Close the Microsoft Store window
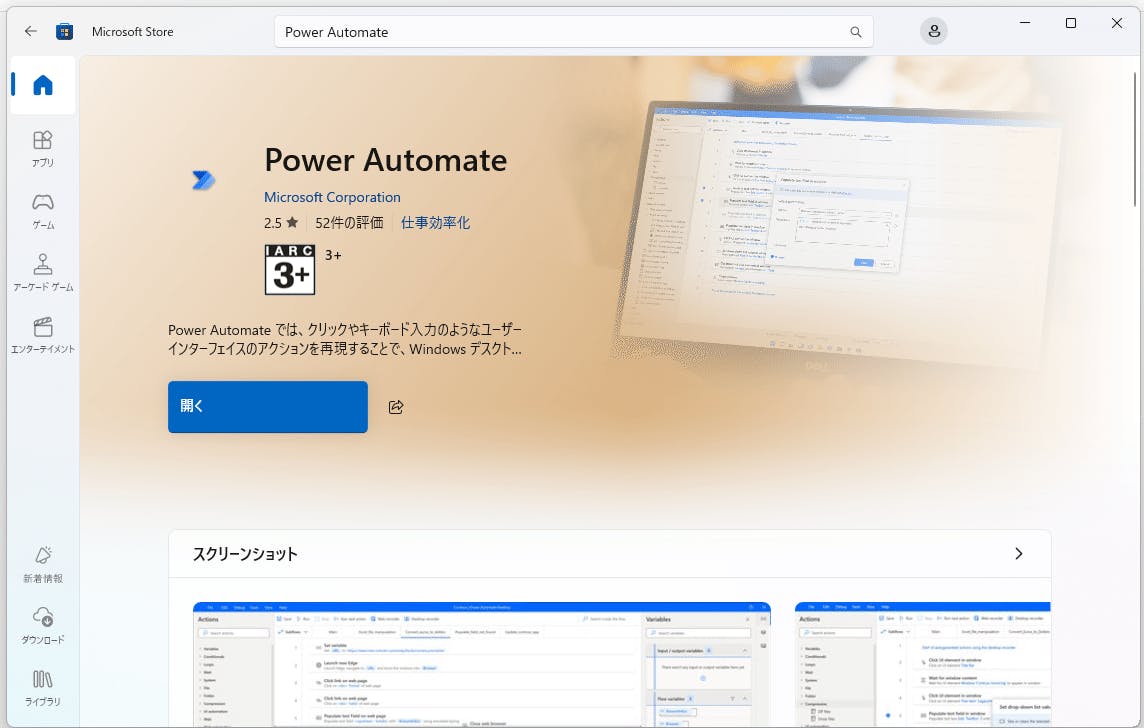Screen dimensions: 1144x728 click(x=1117, y=23)
